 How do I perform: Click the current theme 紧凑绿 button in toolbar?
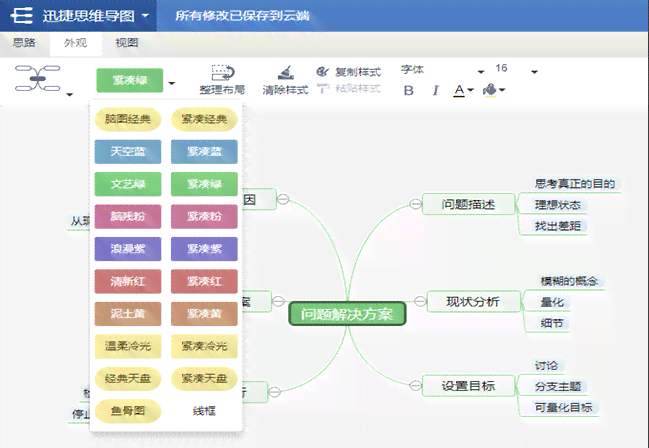[x=130, y=80]
